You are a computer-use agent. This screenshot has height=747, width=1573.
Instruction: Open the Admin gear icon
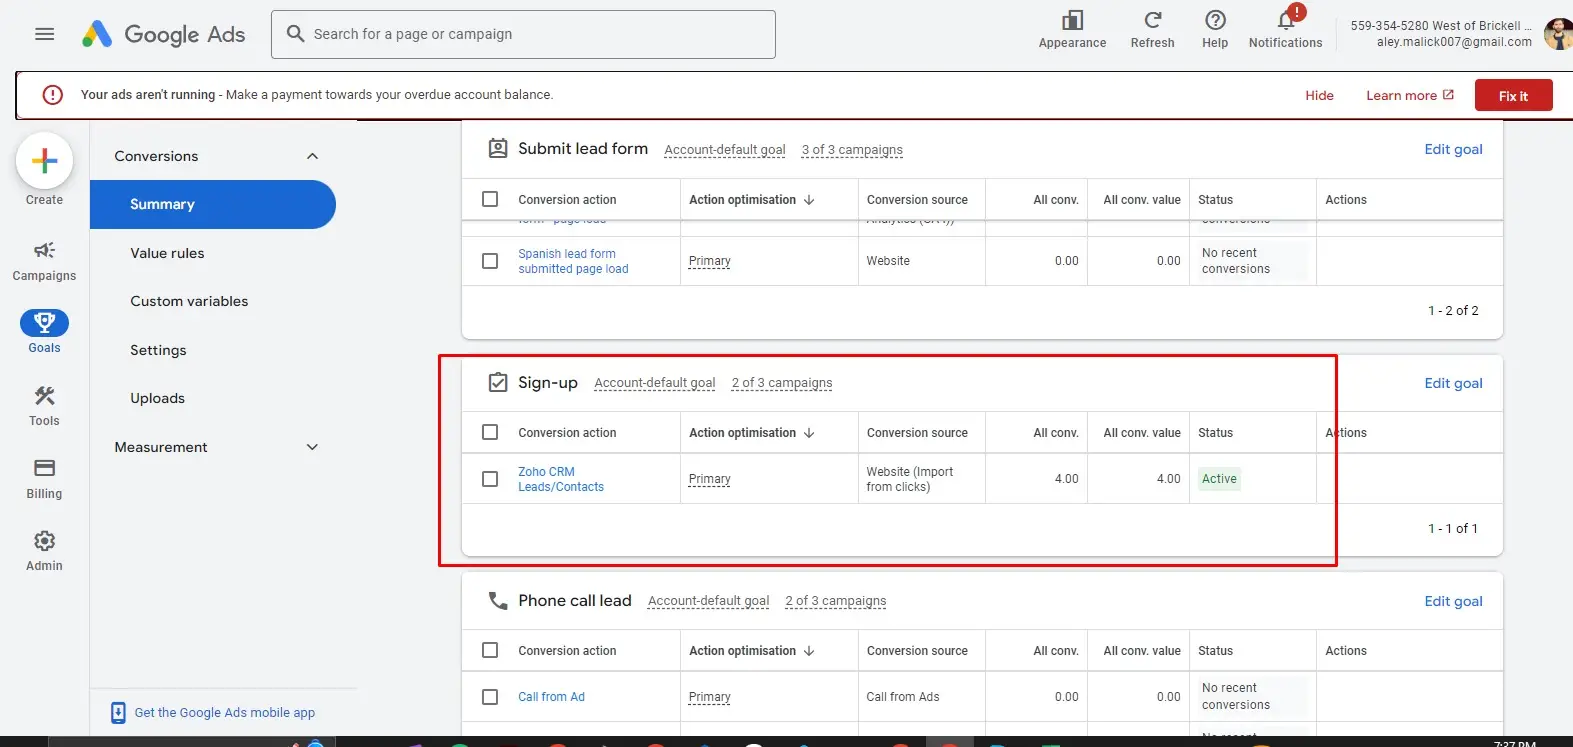pyautogui.click(x=44, y=550)
